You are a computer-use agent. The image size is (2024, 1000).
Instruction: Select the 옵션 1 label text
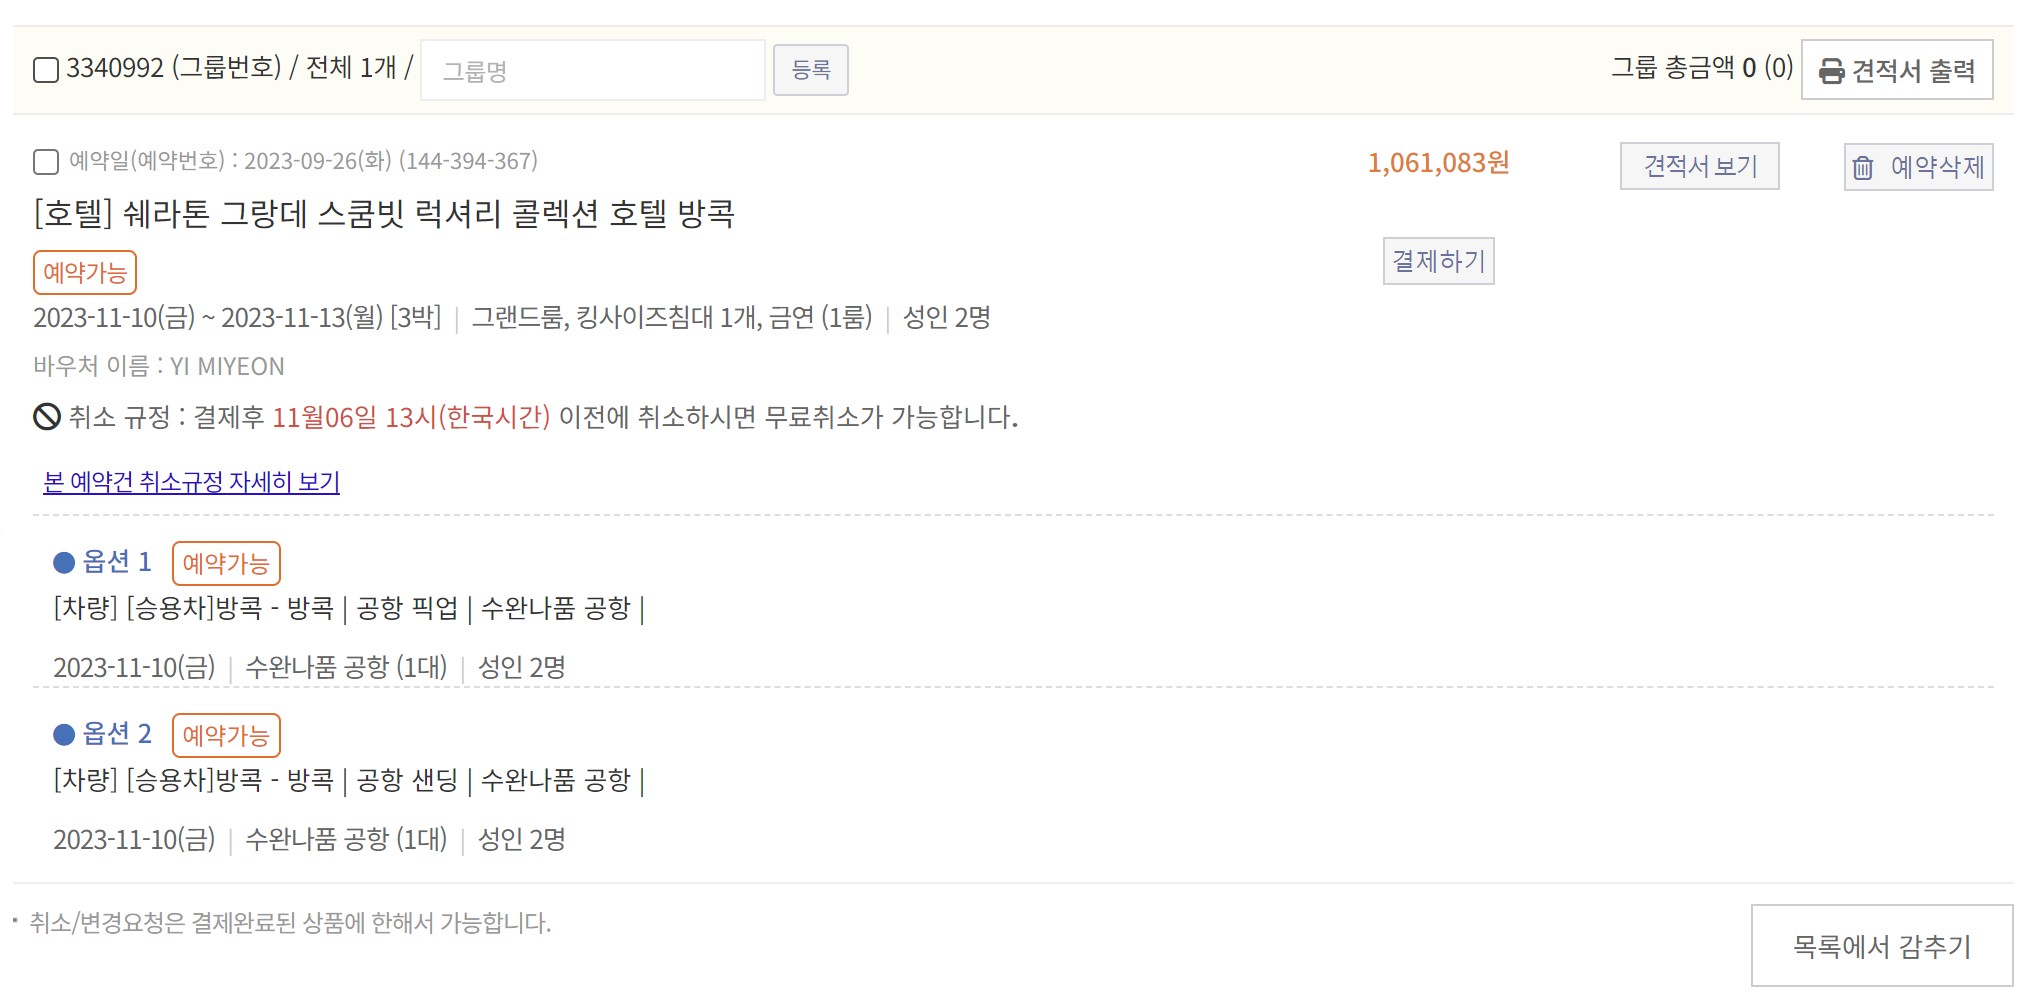tap(117, 562)
